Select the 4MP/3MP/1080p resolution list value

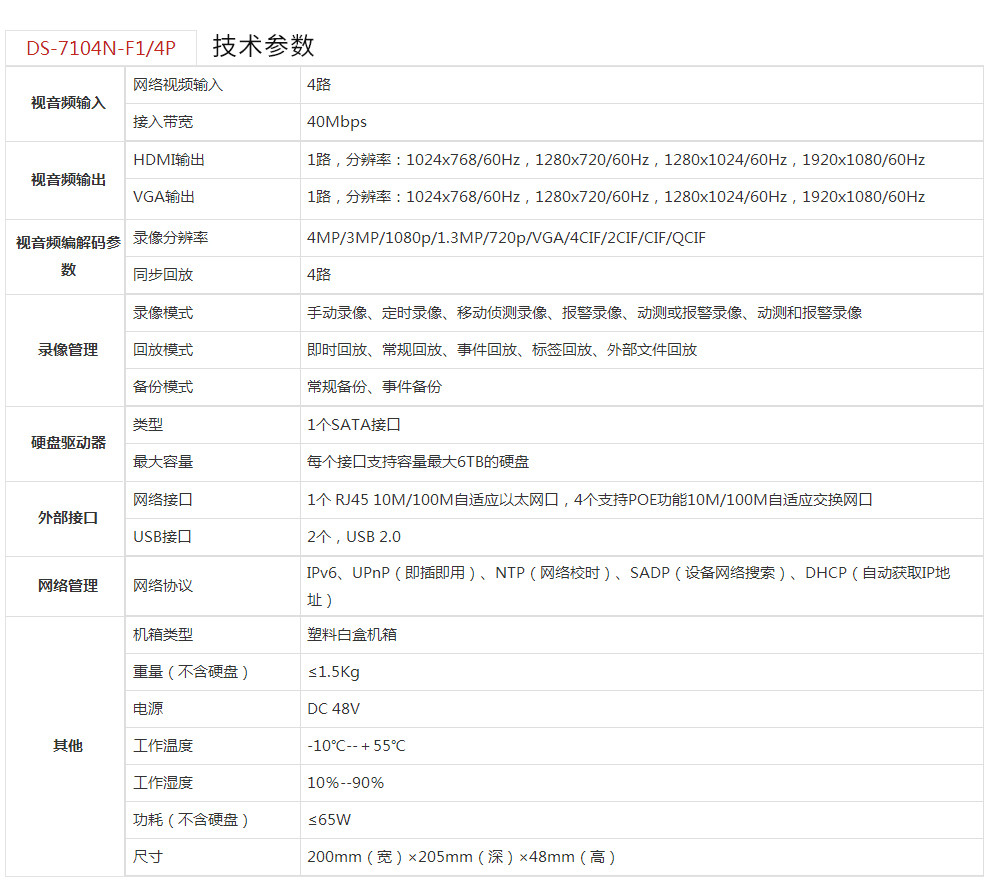506,238
